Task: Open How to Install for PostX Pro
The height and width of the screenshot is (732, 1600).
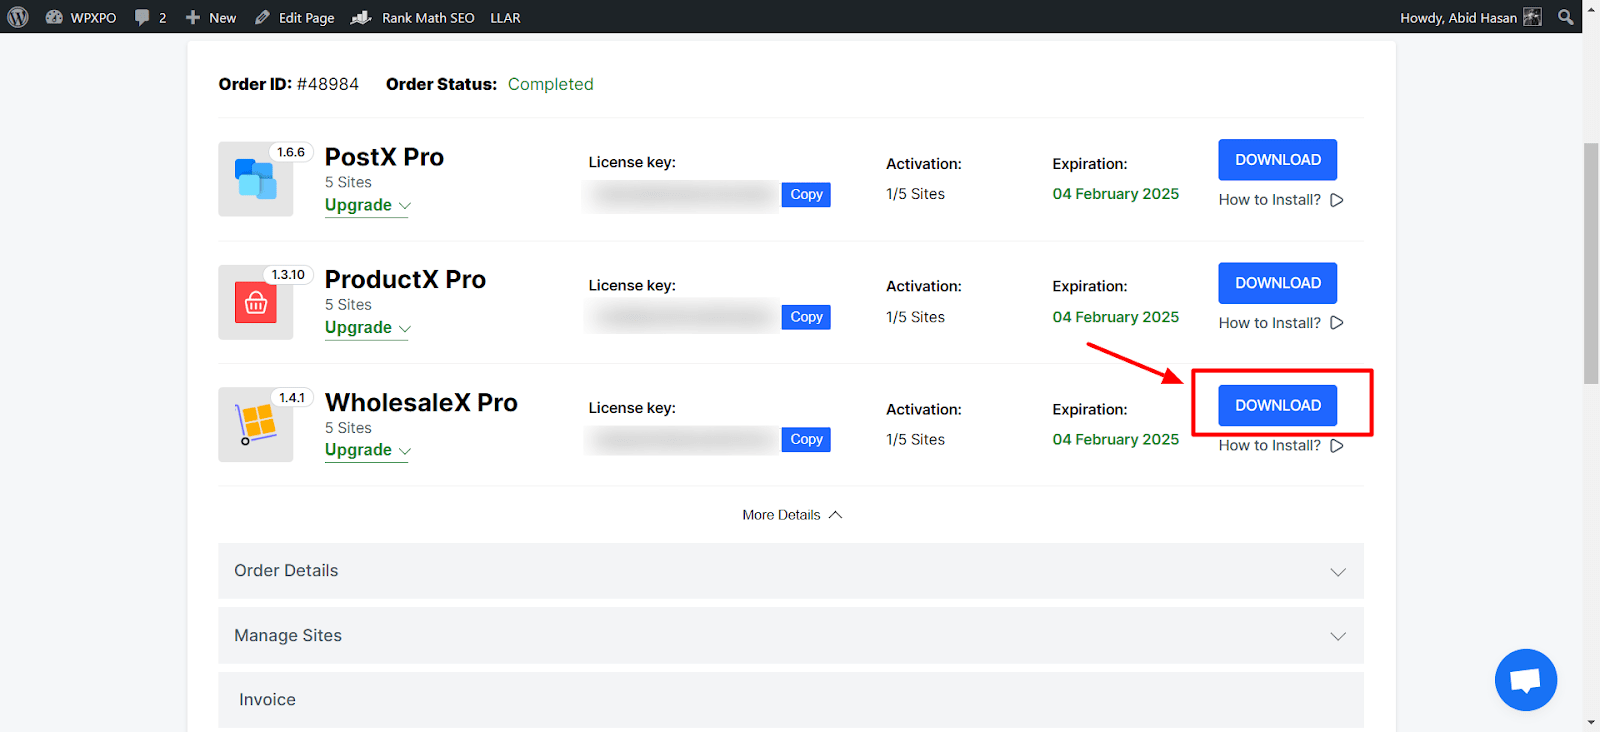Action: [1281, 200]
